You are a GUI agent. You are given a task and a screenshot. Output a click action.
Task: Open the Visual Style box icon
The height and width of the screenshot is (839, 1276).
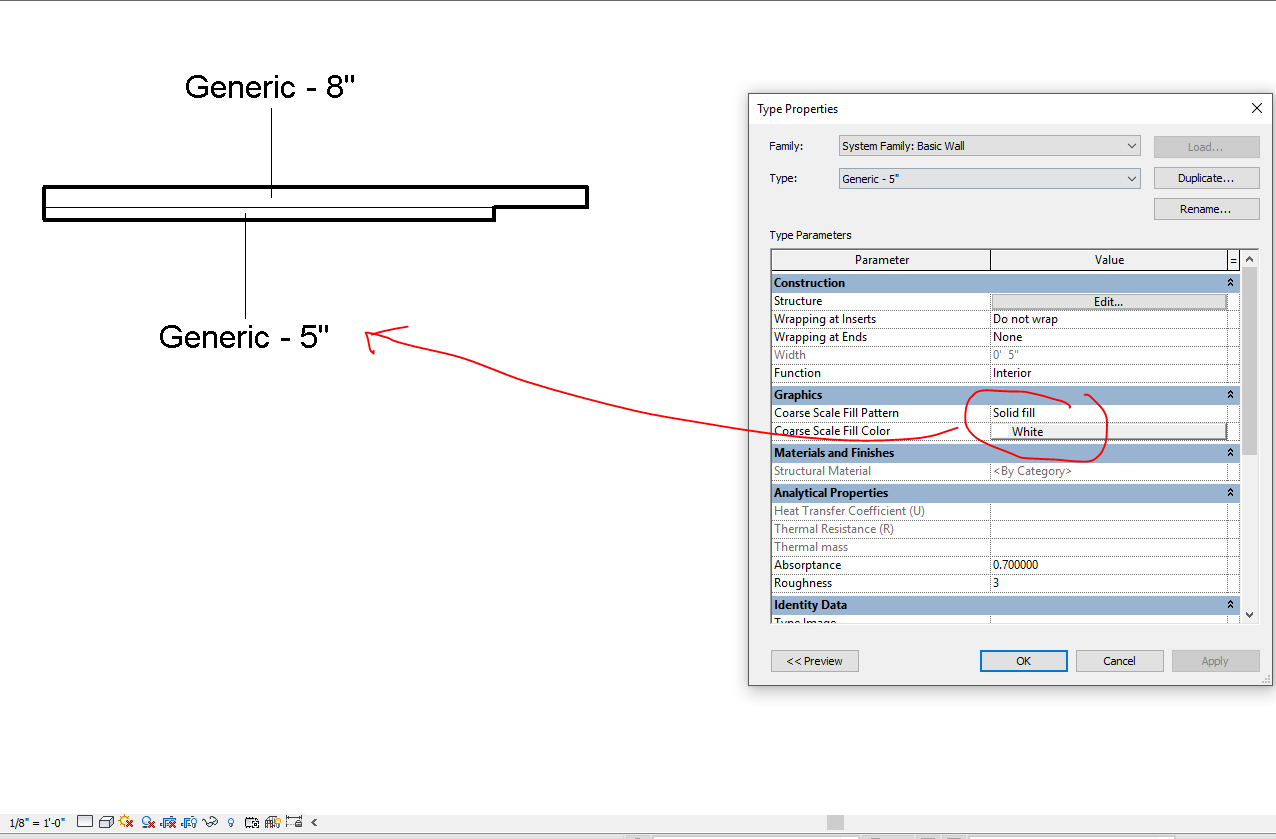(106, 821)
